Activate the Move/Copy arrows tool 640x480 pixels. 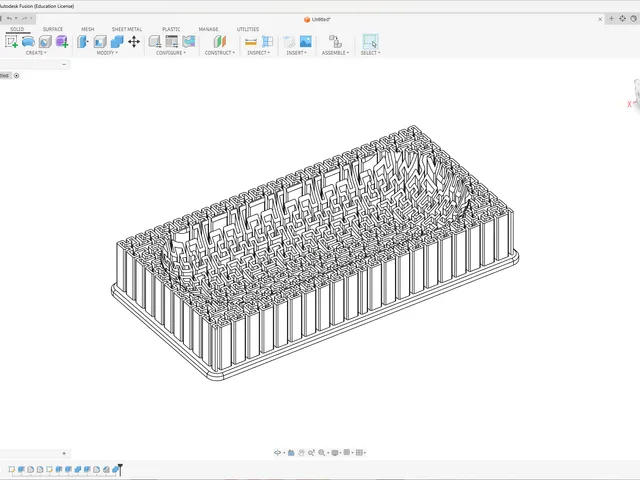134,42
